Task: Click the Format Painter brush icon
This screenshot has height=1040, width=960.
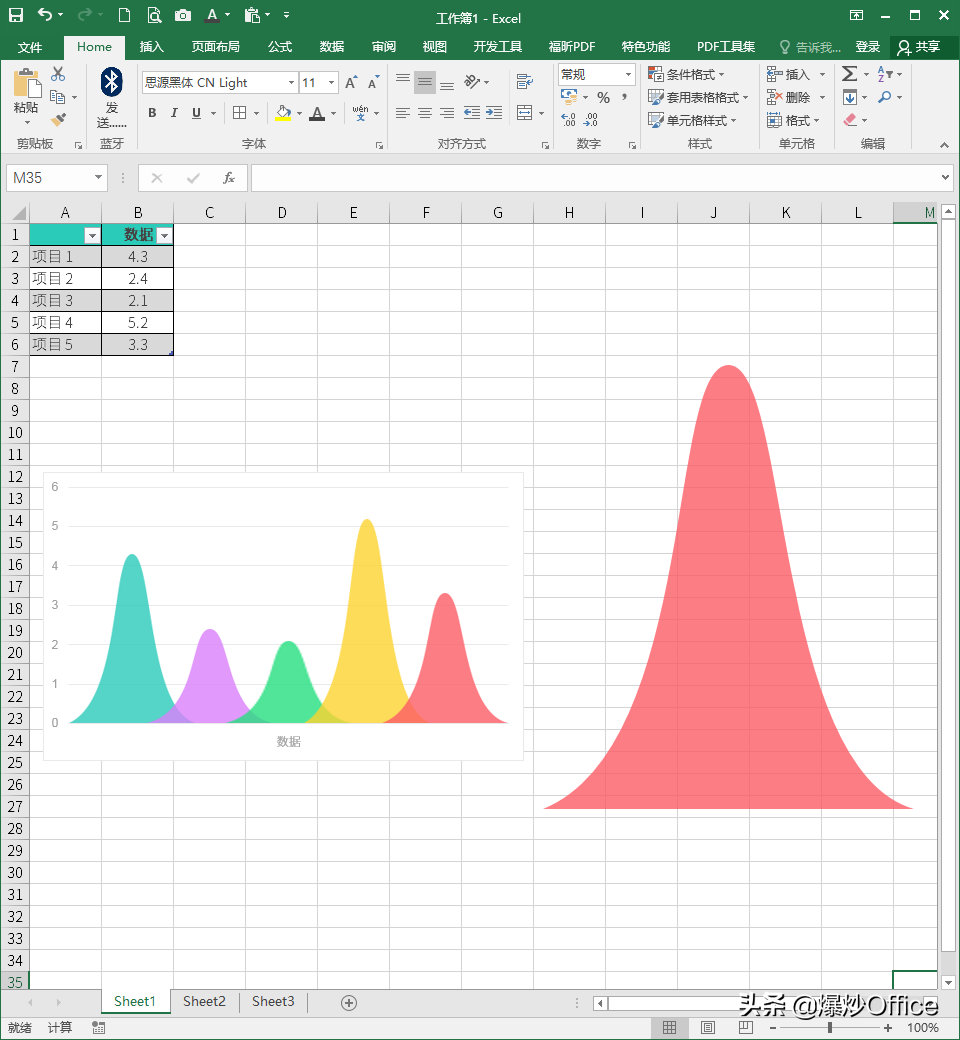Action: (58, 119)
